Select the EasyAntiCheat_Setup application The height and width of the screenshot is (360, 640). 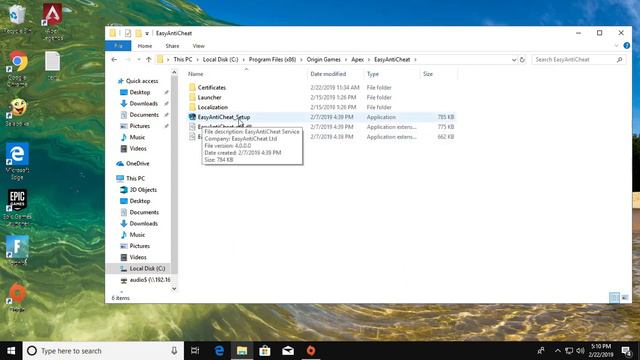(224, 117)
